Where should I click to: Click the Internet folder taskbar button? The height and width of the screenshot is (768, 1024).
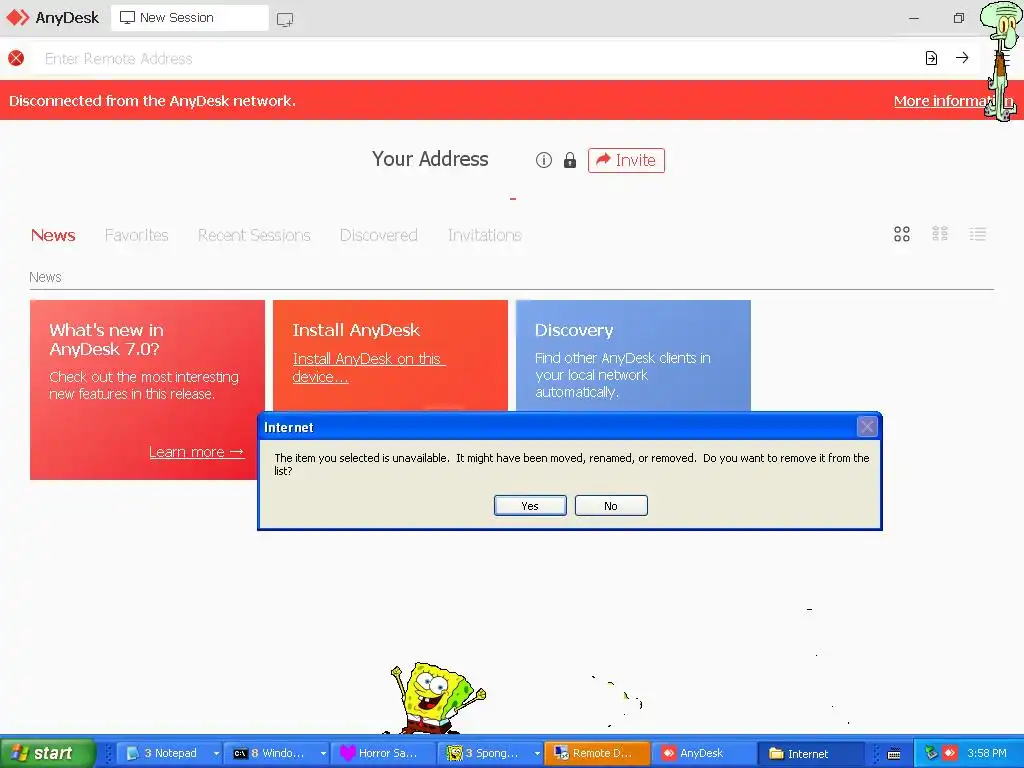coord(812,753)
